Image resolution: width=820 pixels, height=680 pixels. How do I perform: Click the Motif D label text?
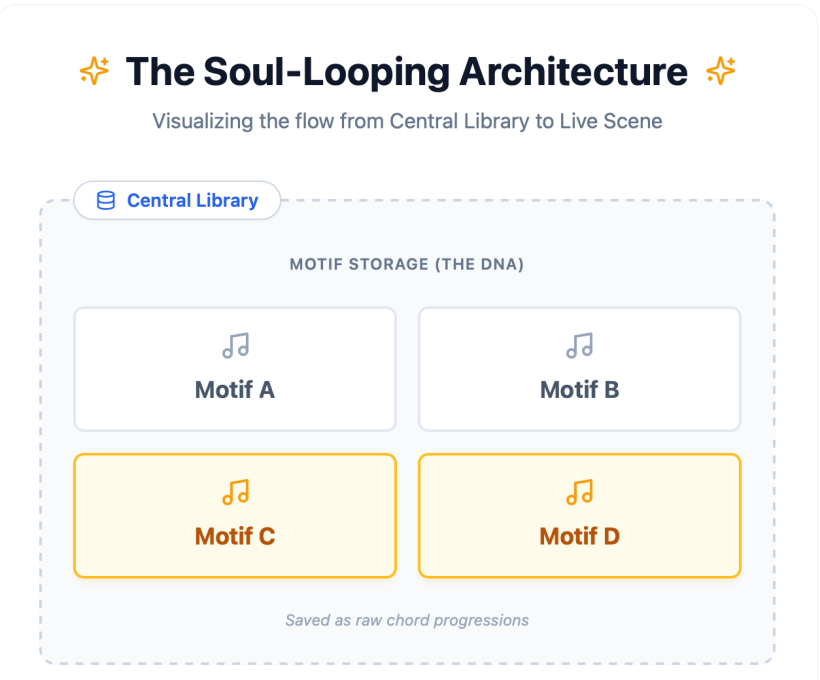579,536
